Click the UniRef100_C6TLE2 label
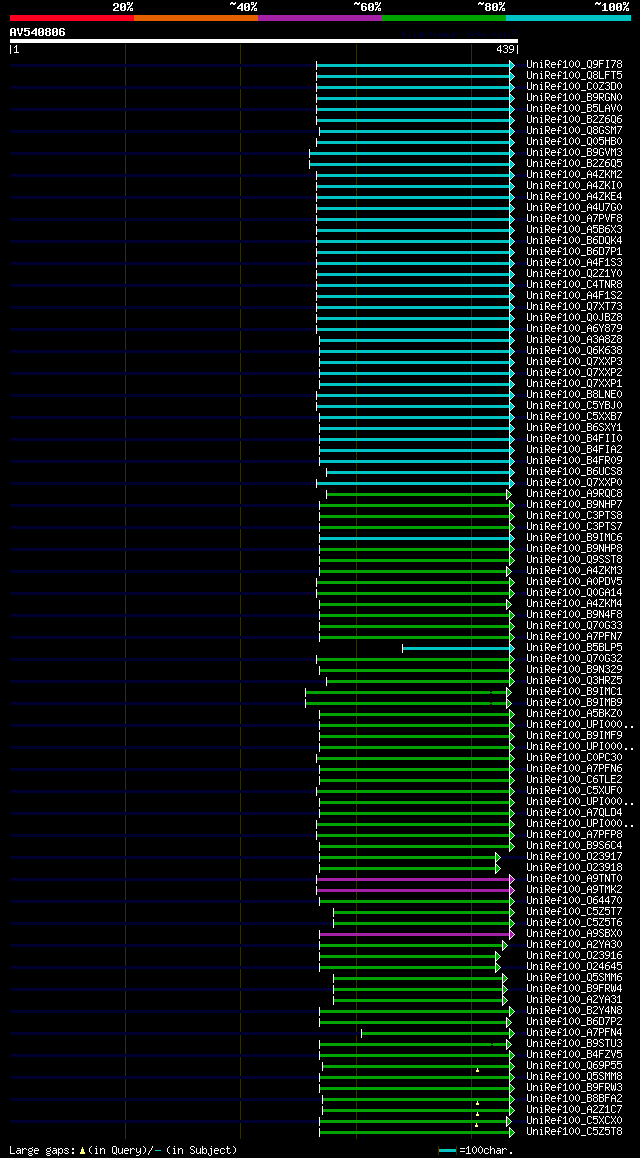This screenshot has width=640, height=1158. click(x=574, y=780)
